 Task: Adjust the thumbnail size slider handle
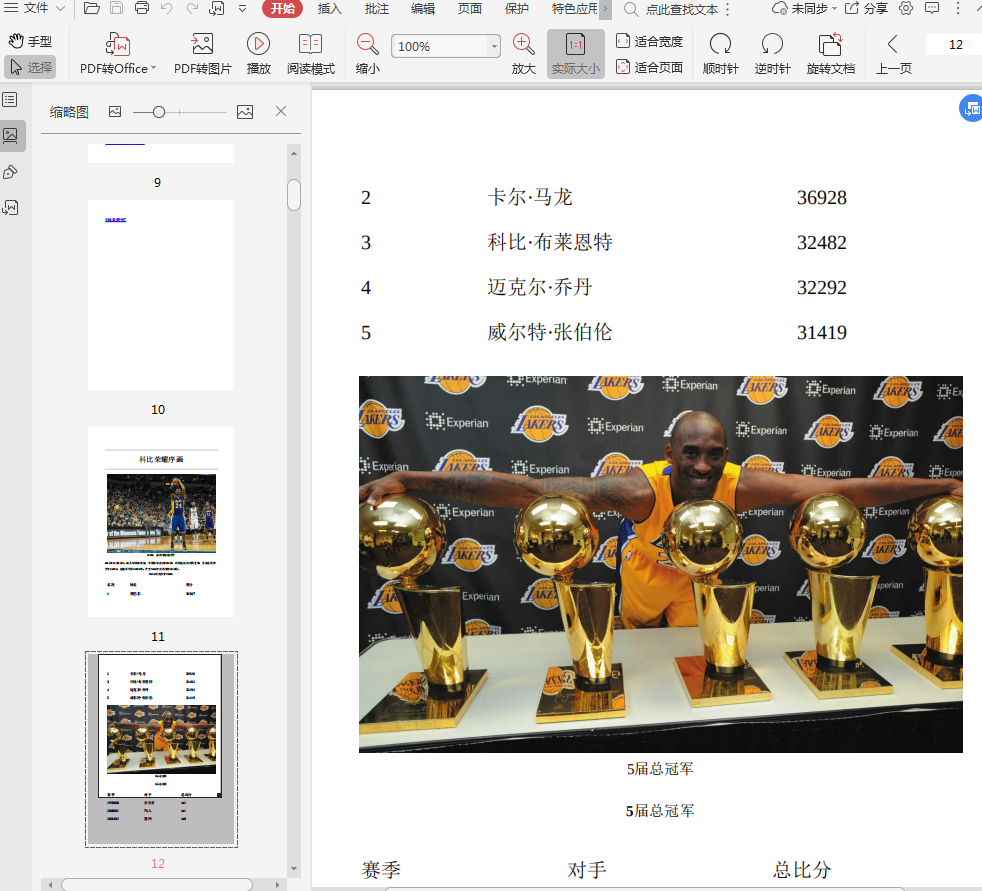pyautogui.click(x=158, y=112)
